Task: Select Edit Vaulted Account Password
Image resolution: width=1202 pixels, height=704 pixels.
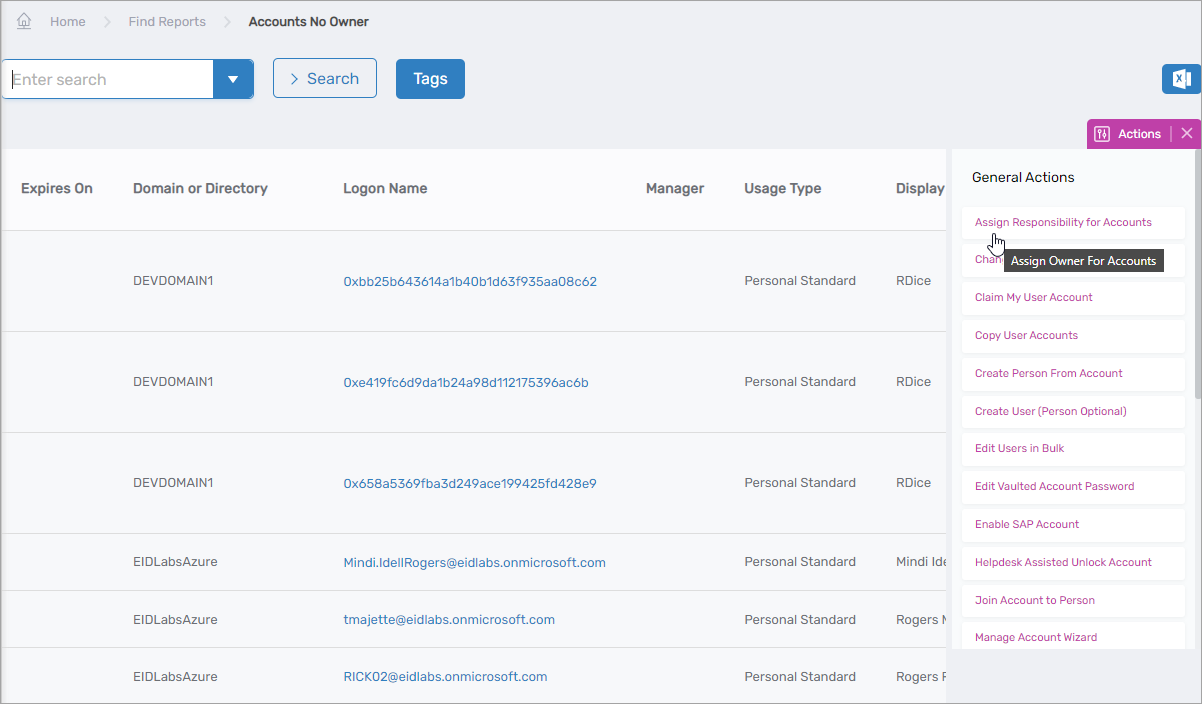Action: 1054,486
